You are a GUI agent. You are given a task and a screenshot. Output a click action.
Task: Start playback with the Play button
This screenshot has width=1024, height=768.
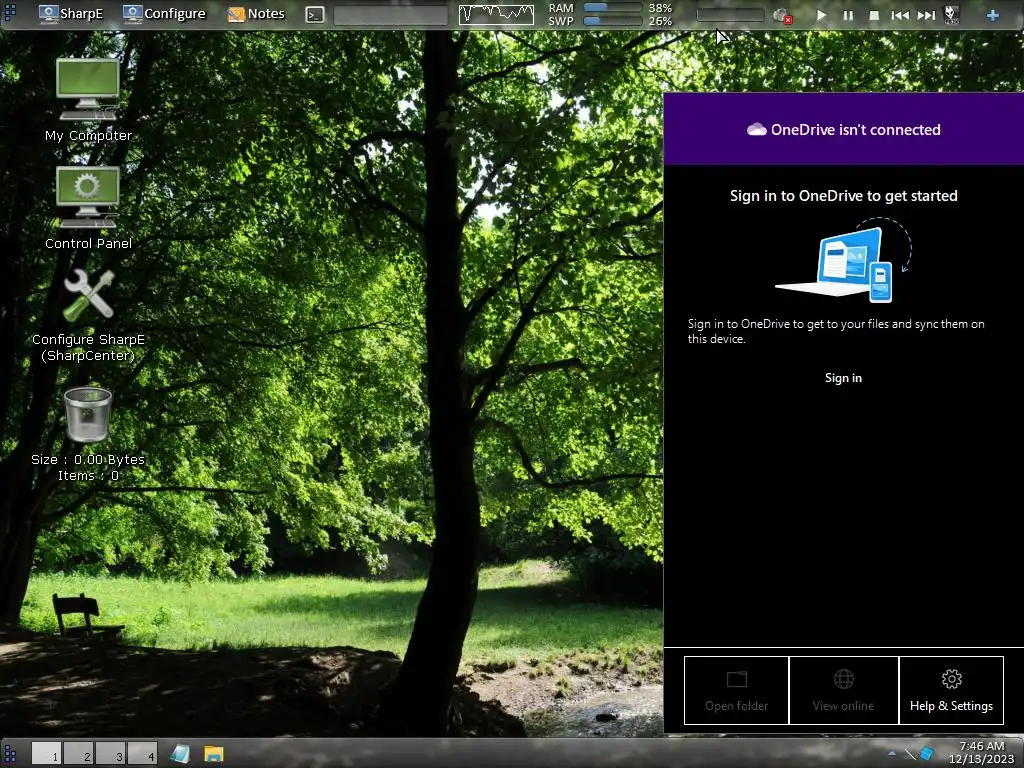pyautogui.click(x=822, y=15)
